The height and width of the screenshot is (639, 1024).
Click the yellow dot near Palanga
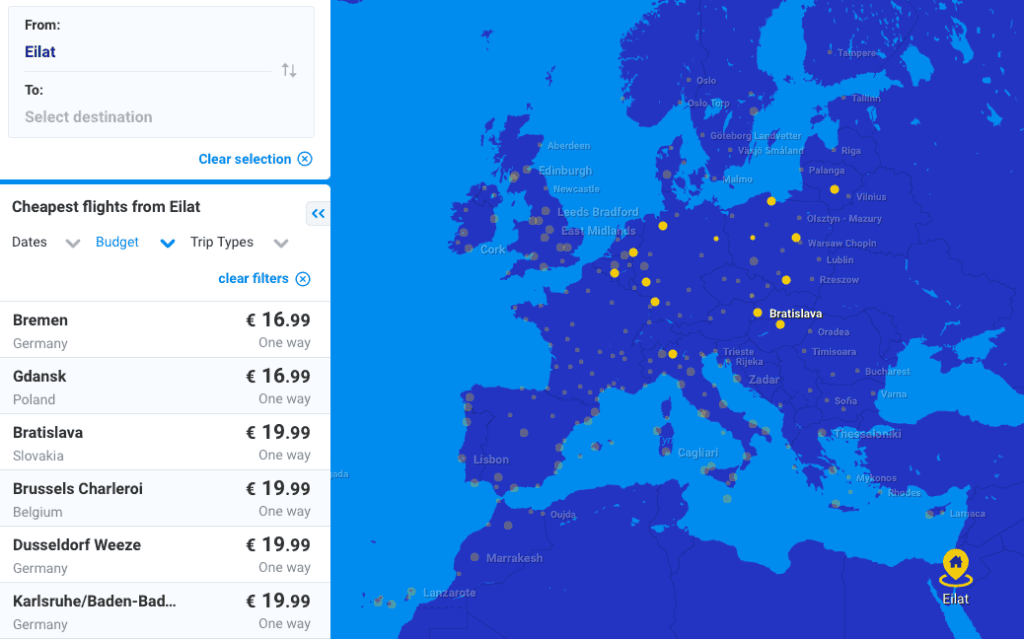click(x=835, y=189)
